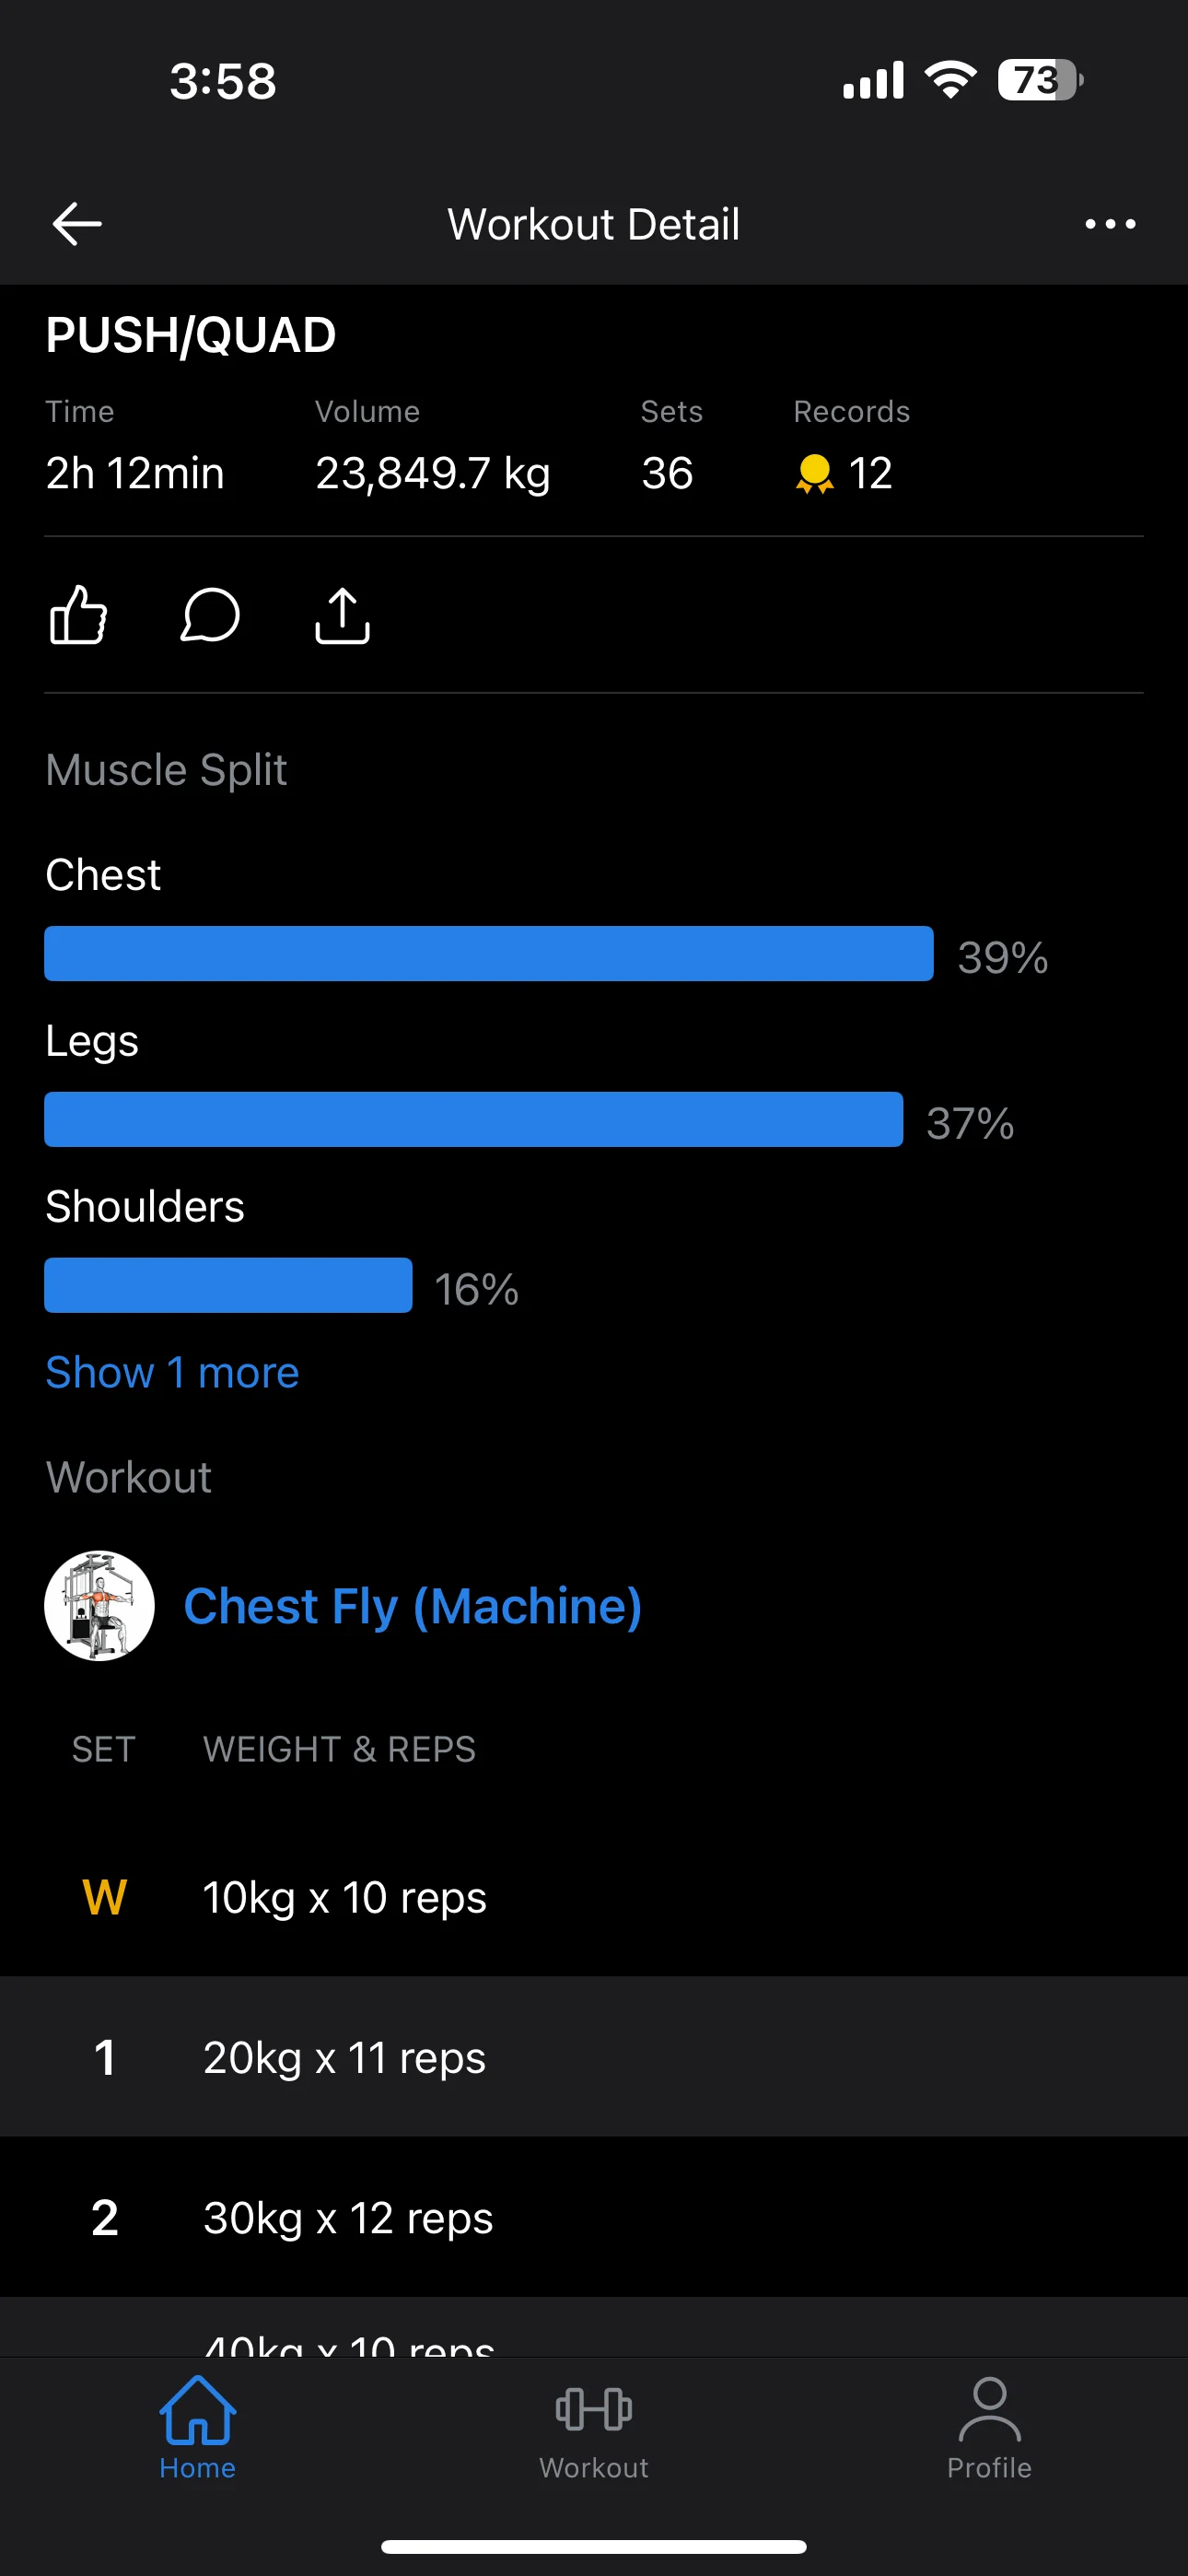The height and width of the screenshot is (2576, 1188).
Task: Expand muscle split with Show 1 more
Action: pos(172,1372)
